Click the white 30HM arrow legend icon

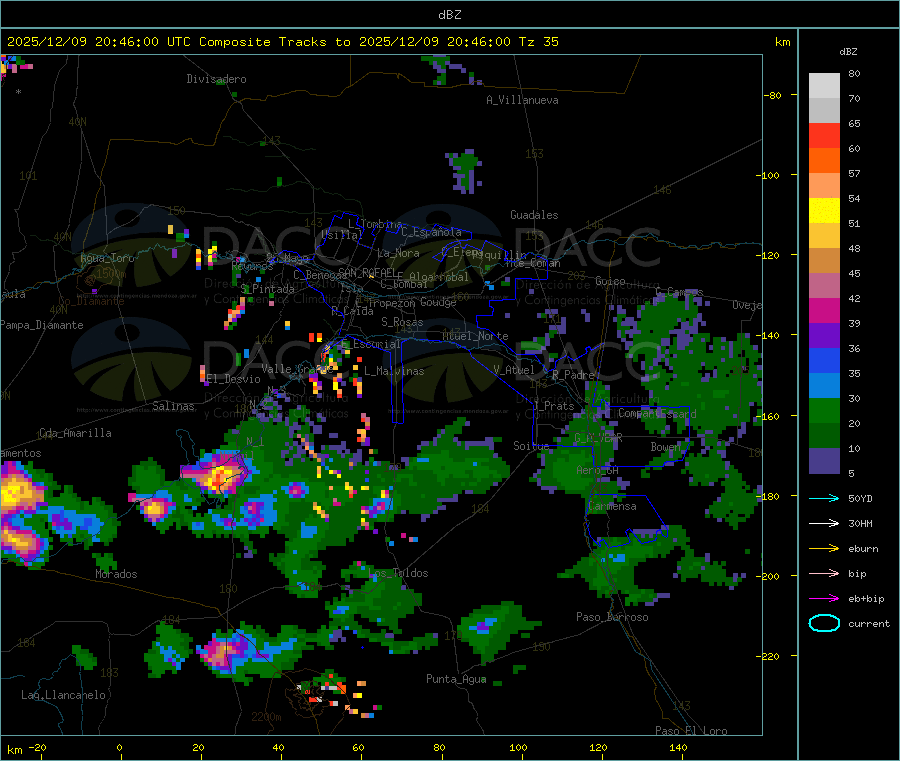point(824,523)
